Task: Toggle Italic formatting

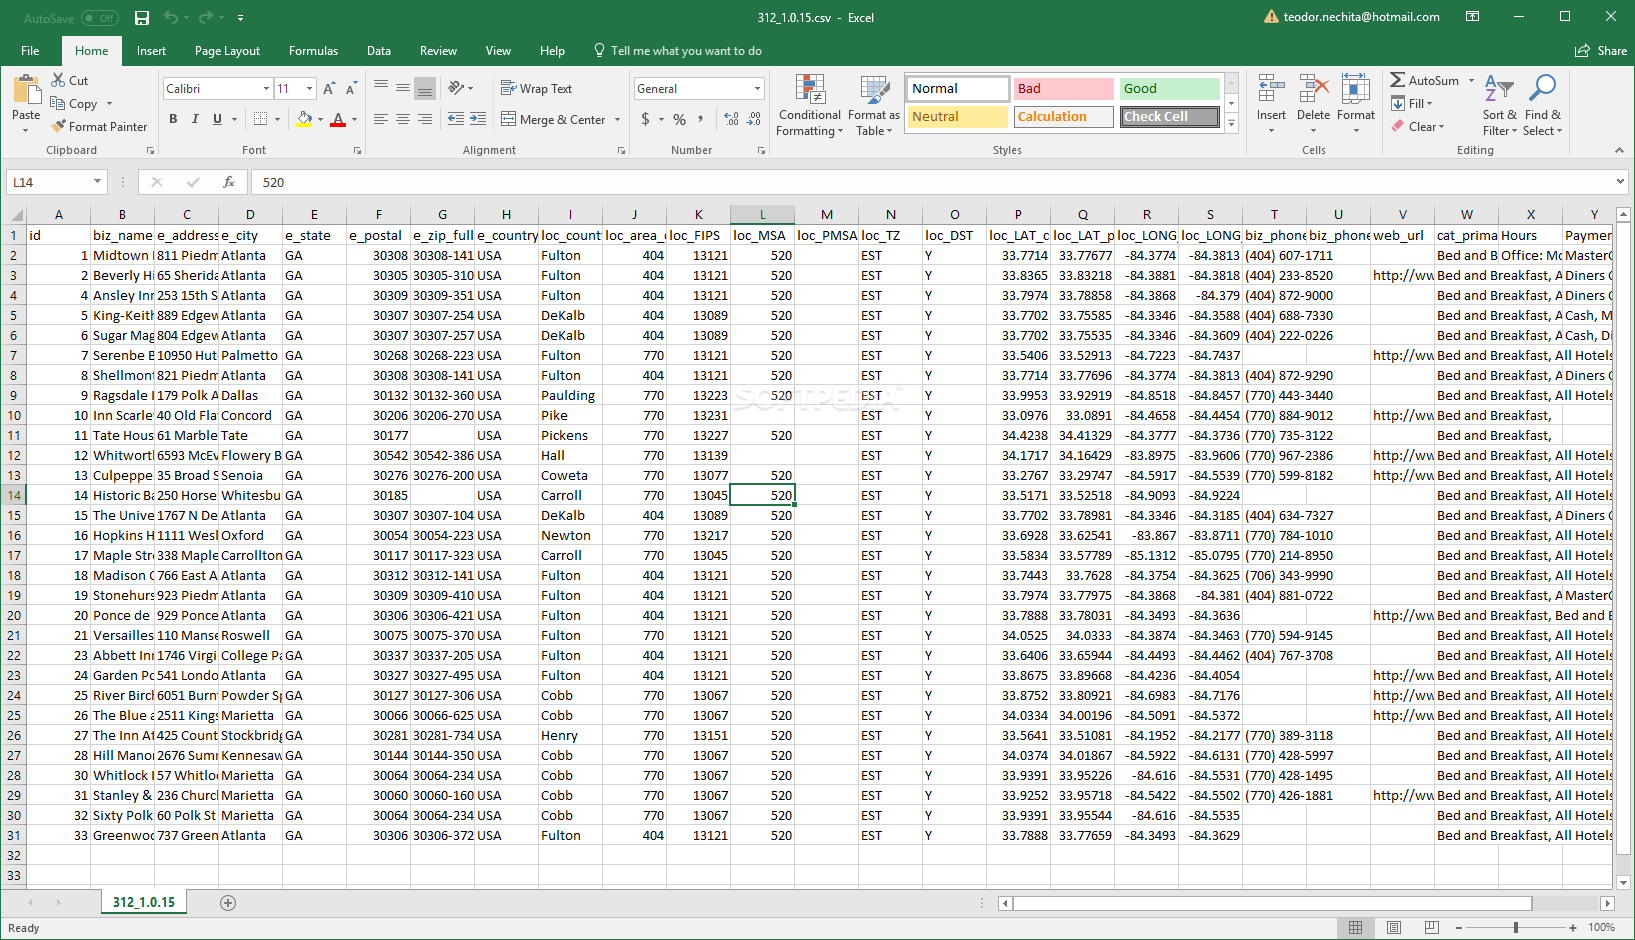Action: click(195, 119)
